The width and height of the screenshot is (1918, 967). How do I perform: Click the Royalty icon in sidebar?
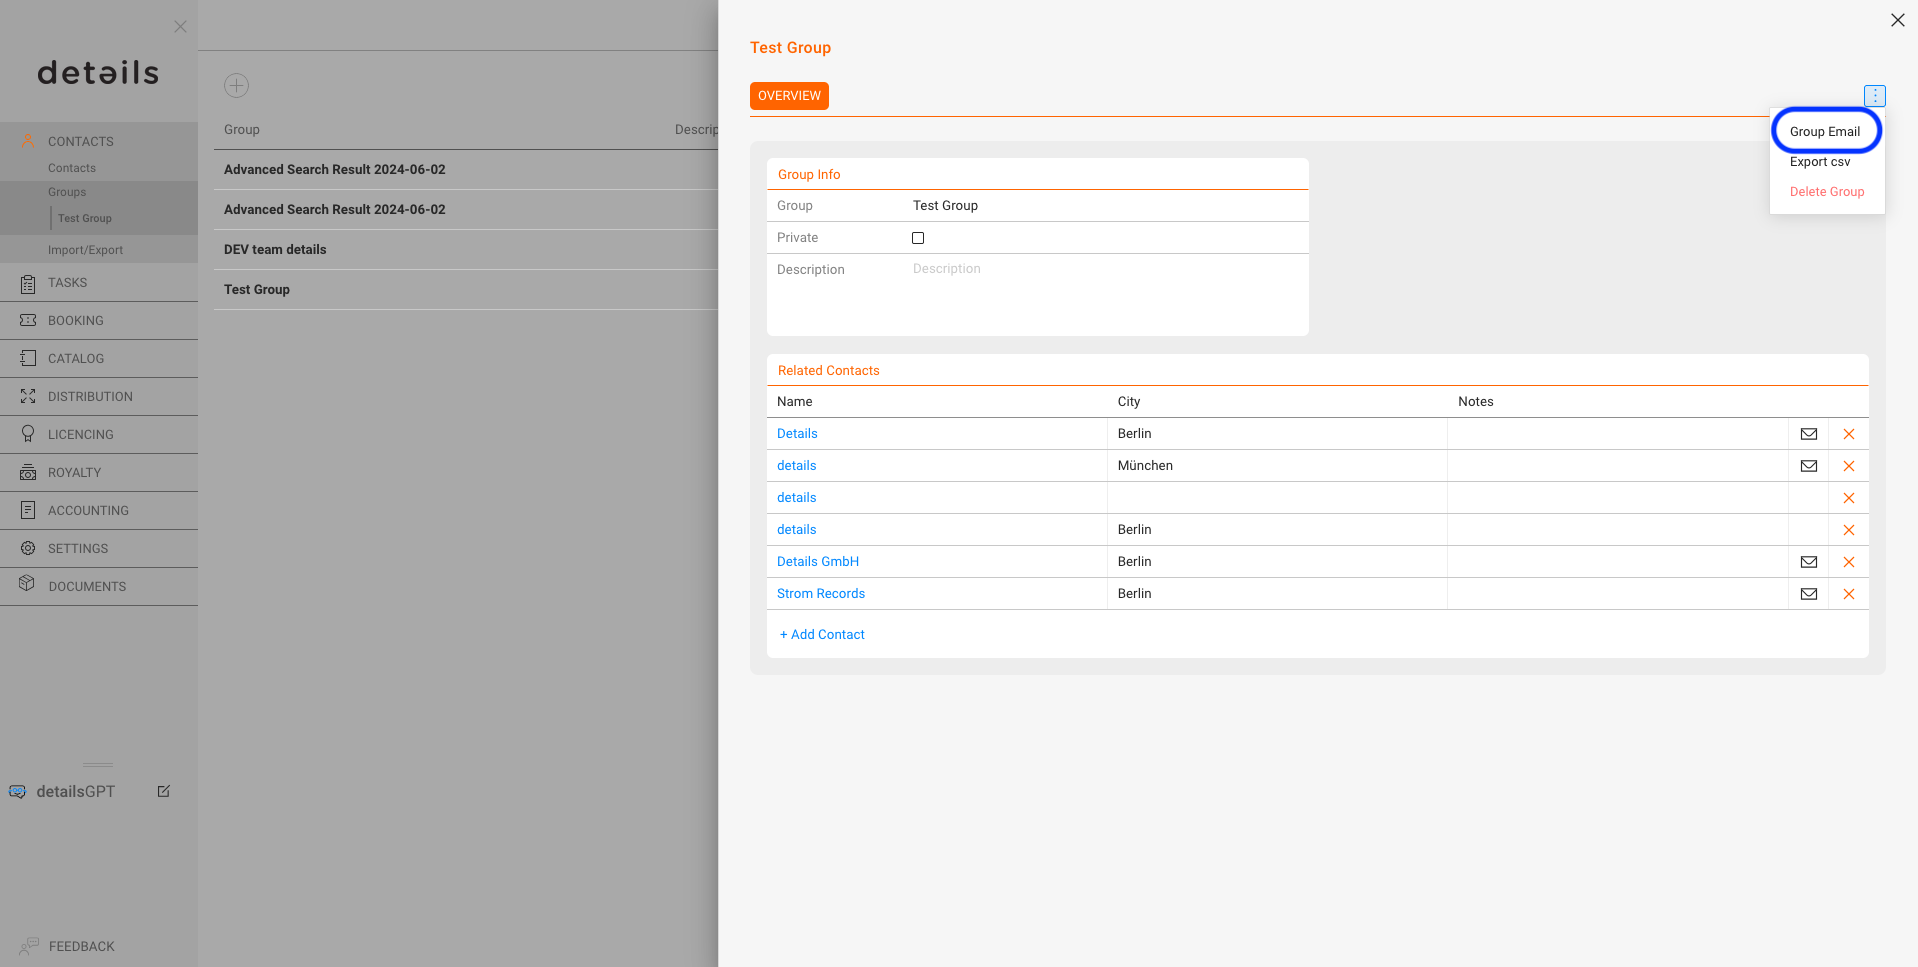tap(28, 472)
